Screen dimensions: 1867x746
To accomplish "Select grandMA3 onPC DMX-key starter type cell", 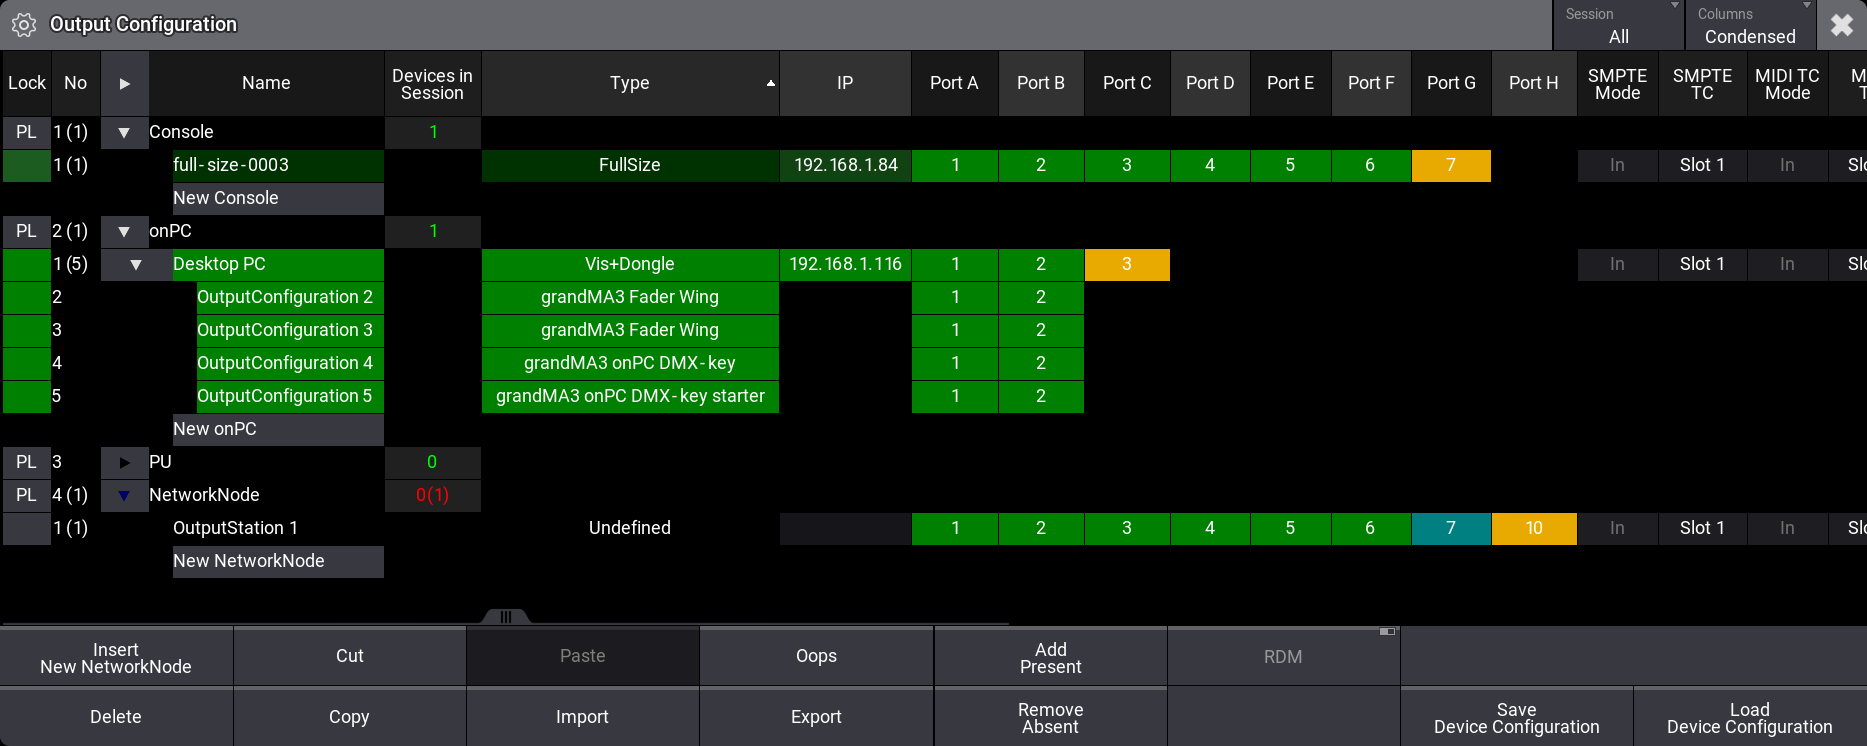I will pos(630,396).
